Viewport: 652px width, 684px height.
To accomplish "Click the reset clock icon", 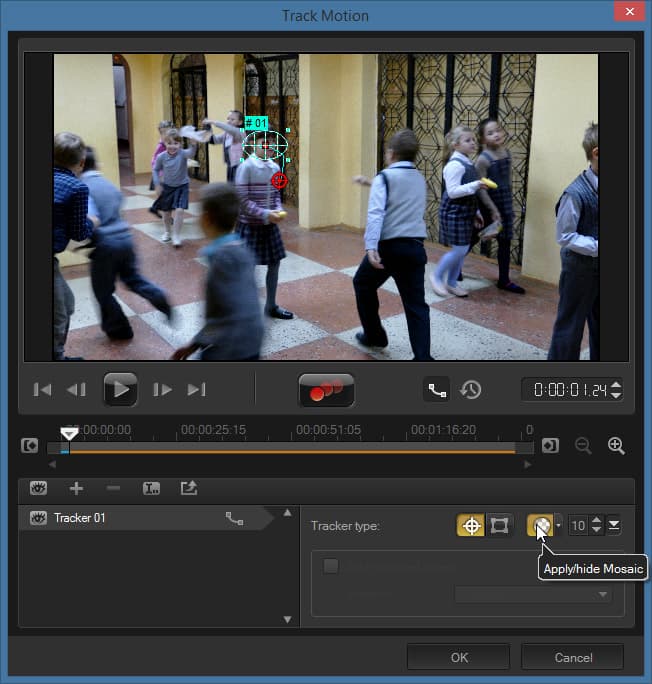I will point(470,390).
